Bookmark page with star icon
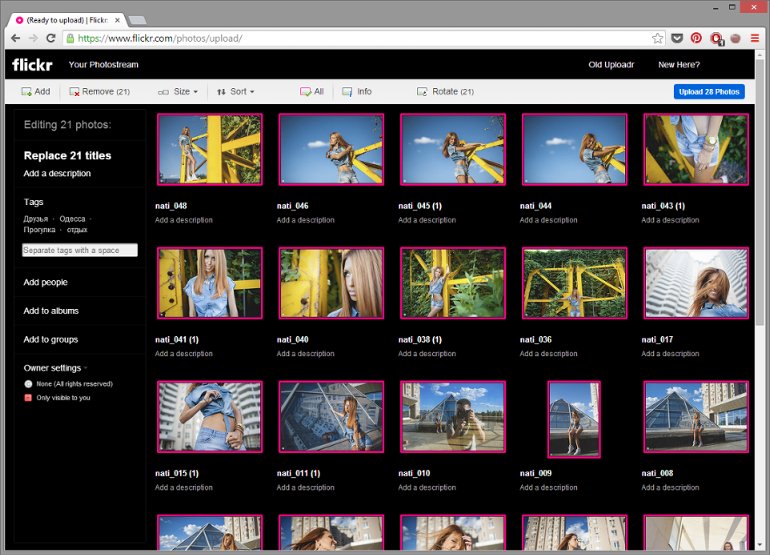This screenshot has height=555, width=770. 658,38
